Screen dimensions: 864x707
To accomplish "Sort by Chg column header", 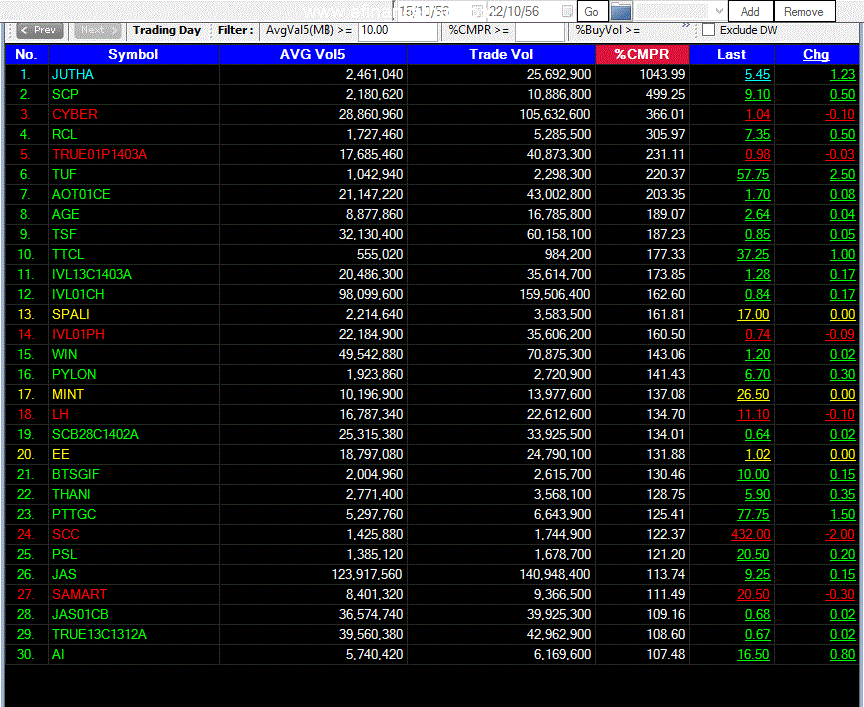I will click(816, 55).
